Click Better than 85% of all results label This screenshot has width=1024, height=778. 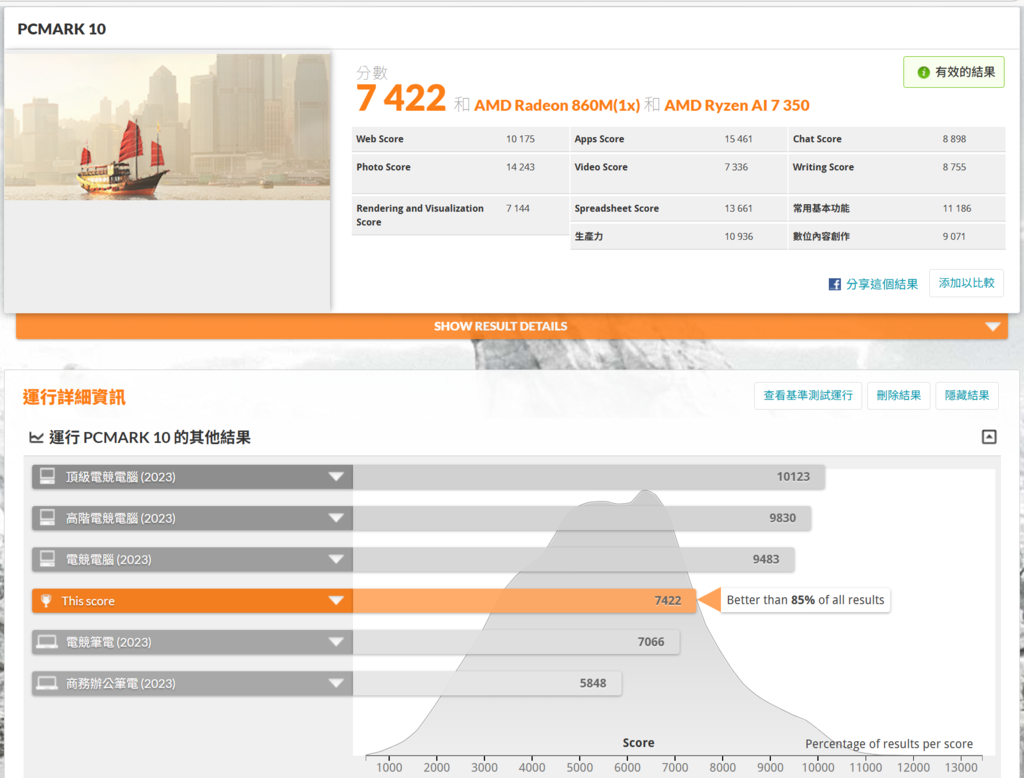805,600
